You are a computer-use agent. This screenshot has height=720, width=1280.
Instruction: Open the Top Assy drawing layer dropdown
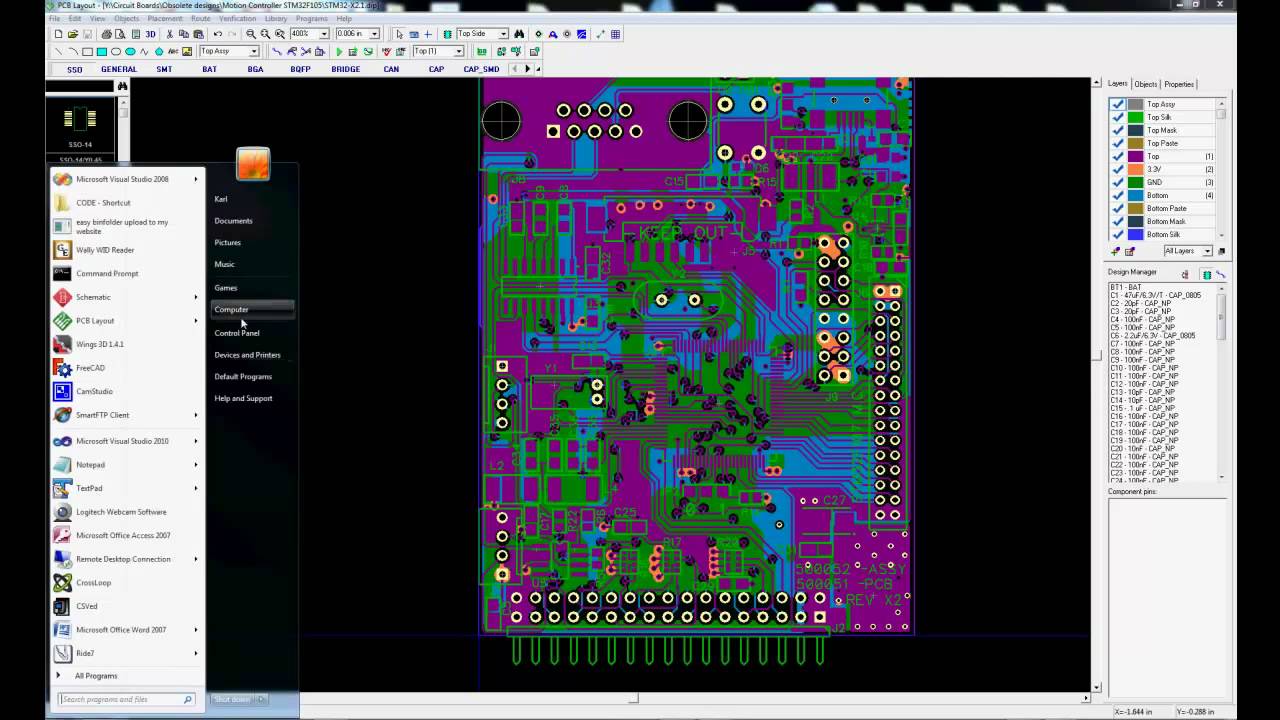click(254, 51)
